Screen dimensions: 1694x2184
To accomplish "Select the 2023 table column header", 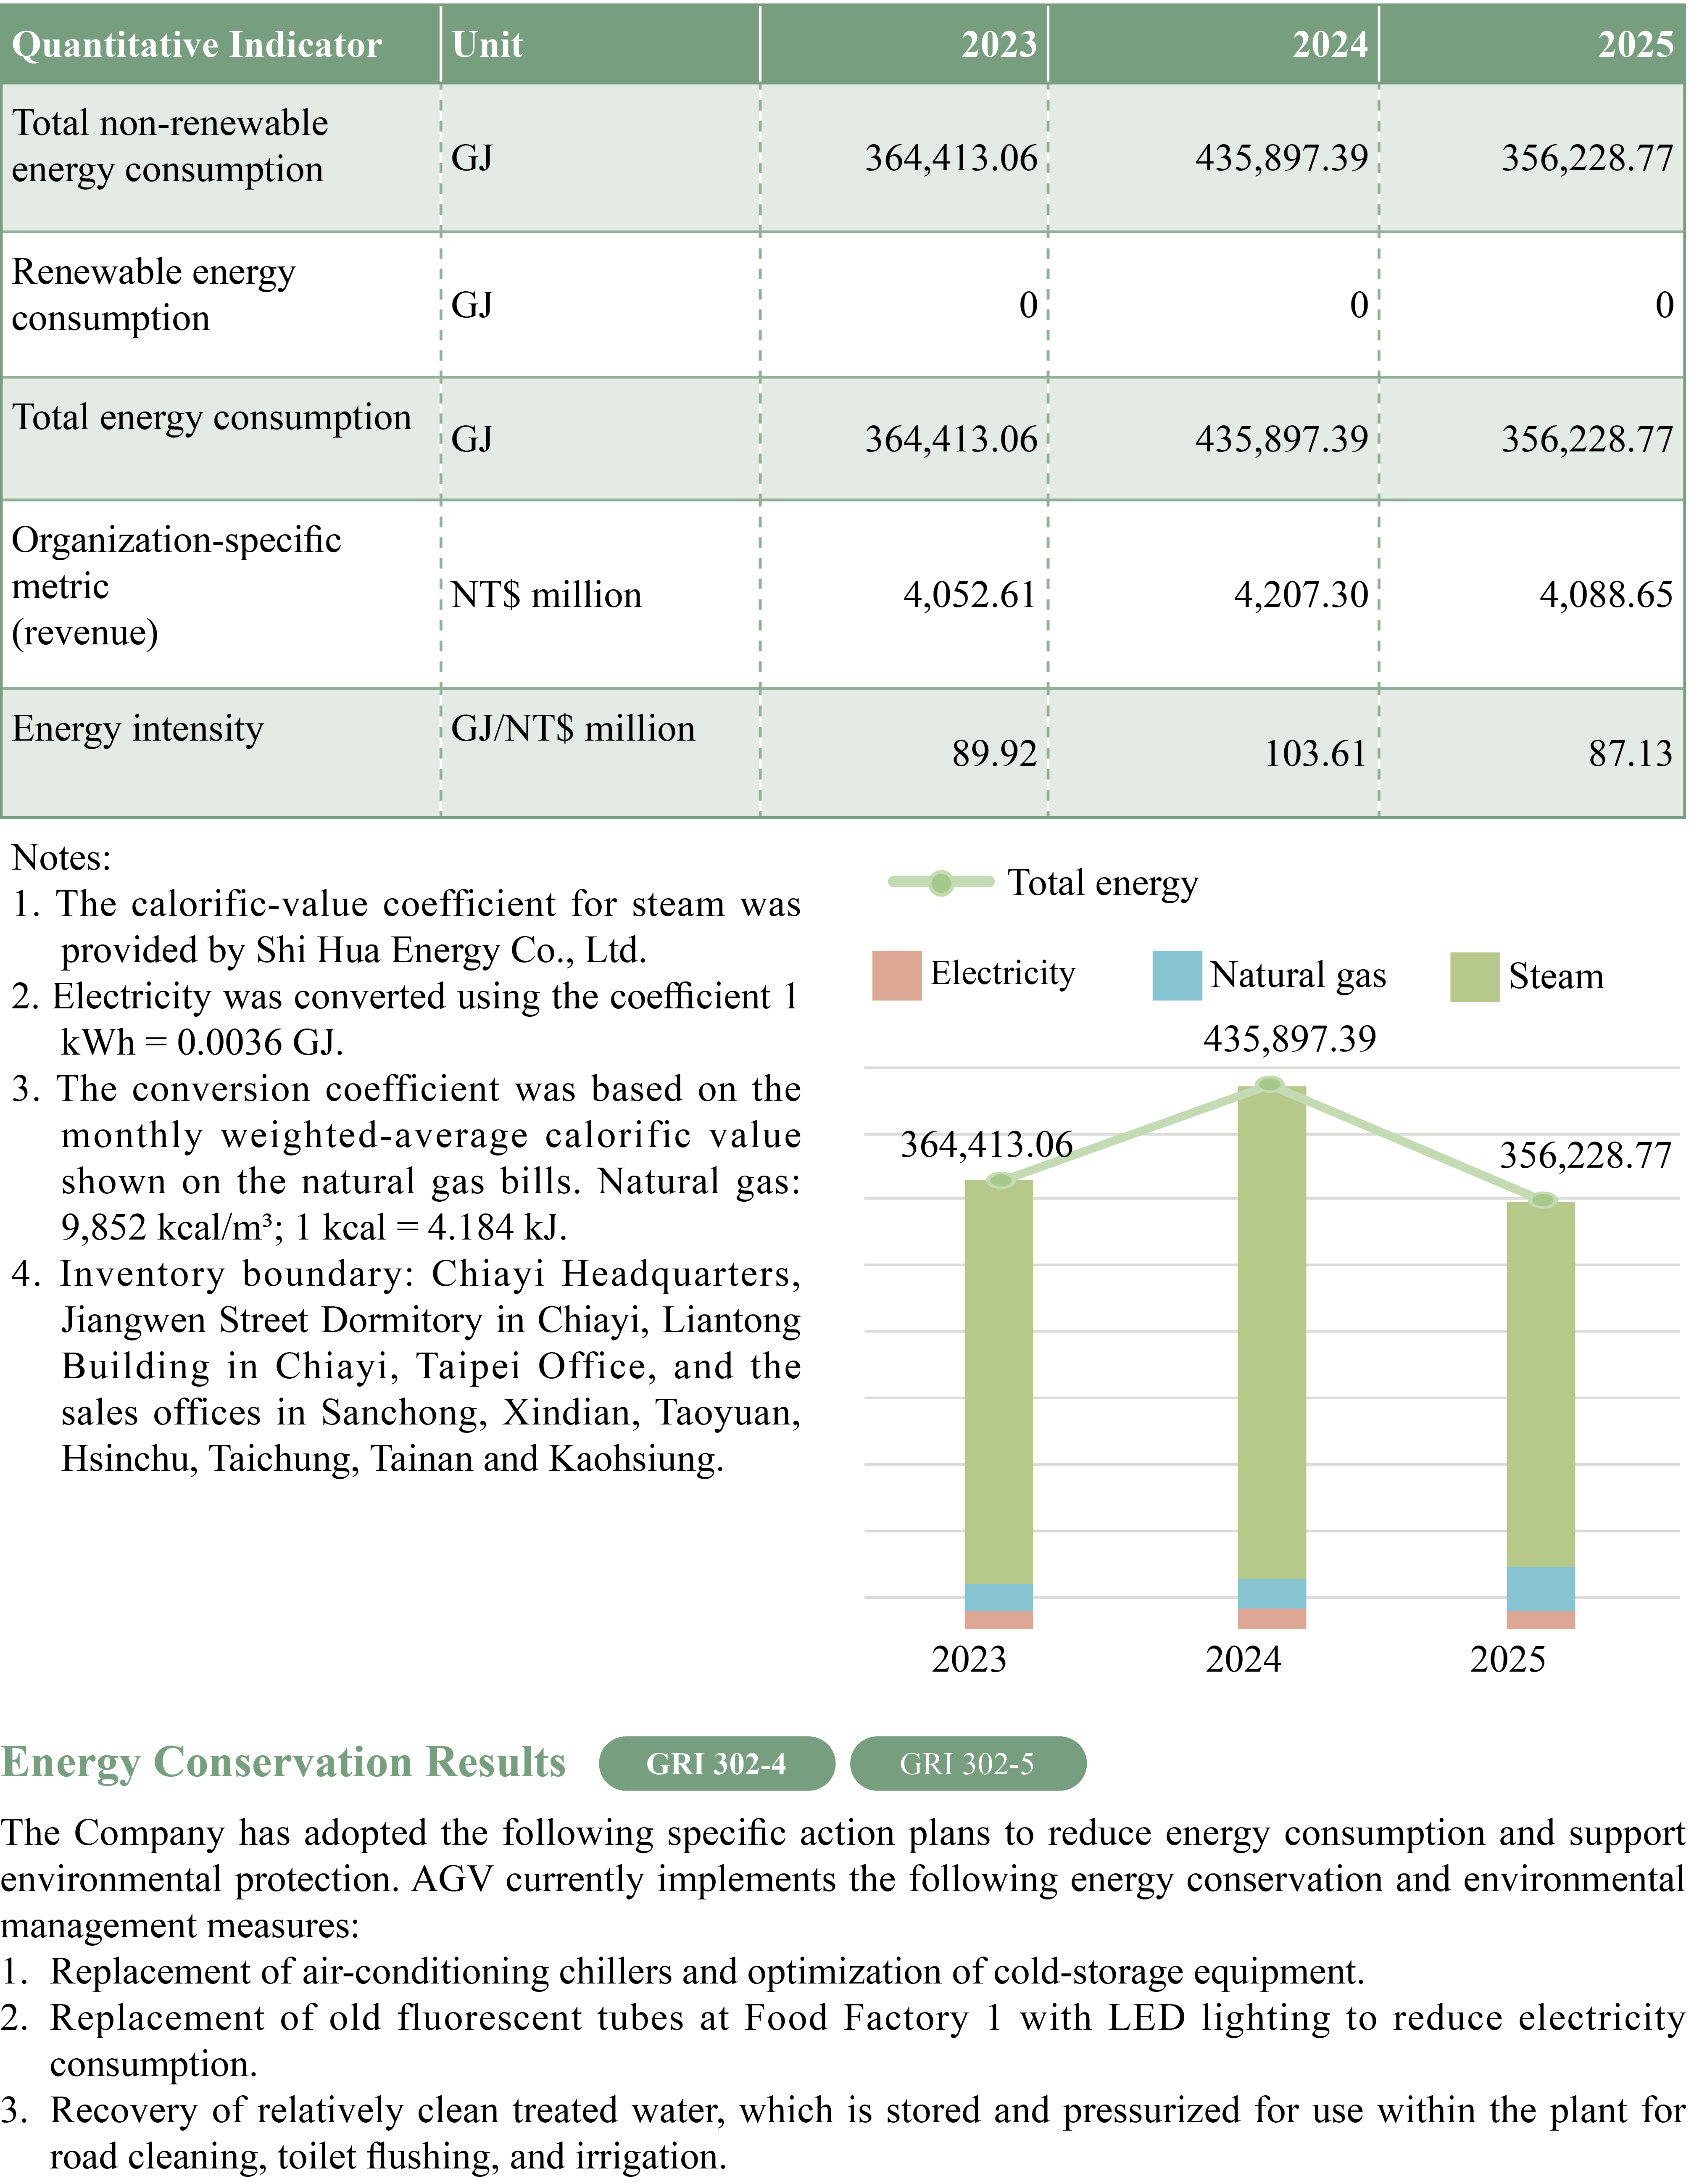I will tap(999, 45).
